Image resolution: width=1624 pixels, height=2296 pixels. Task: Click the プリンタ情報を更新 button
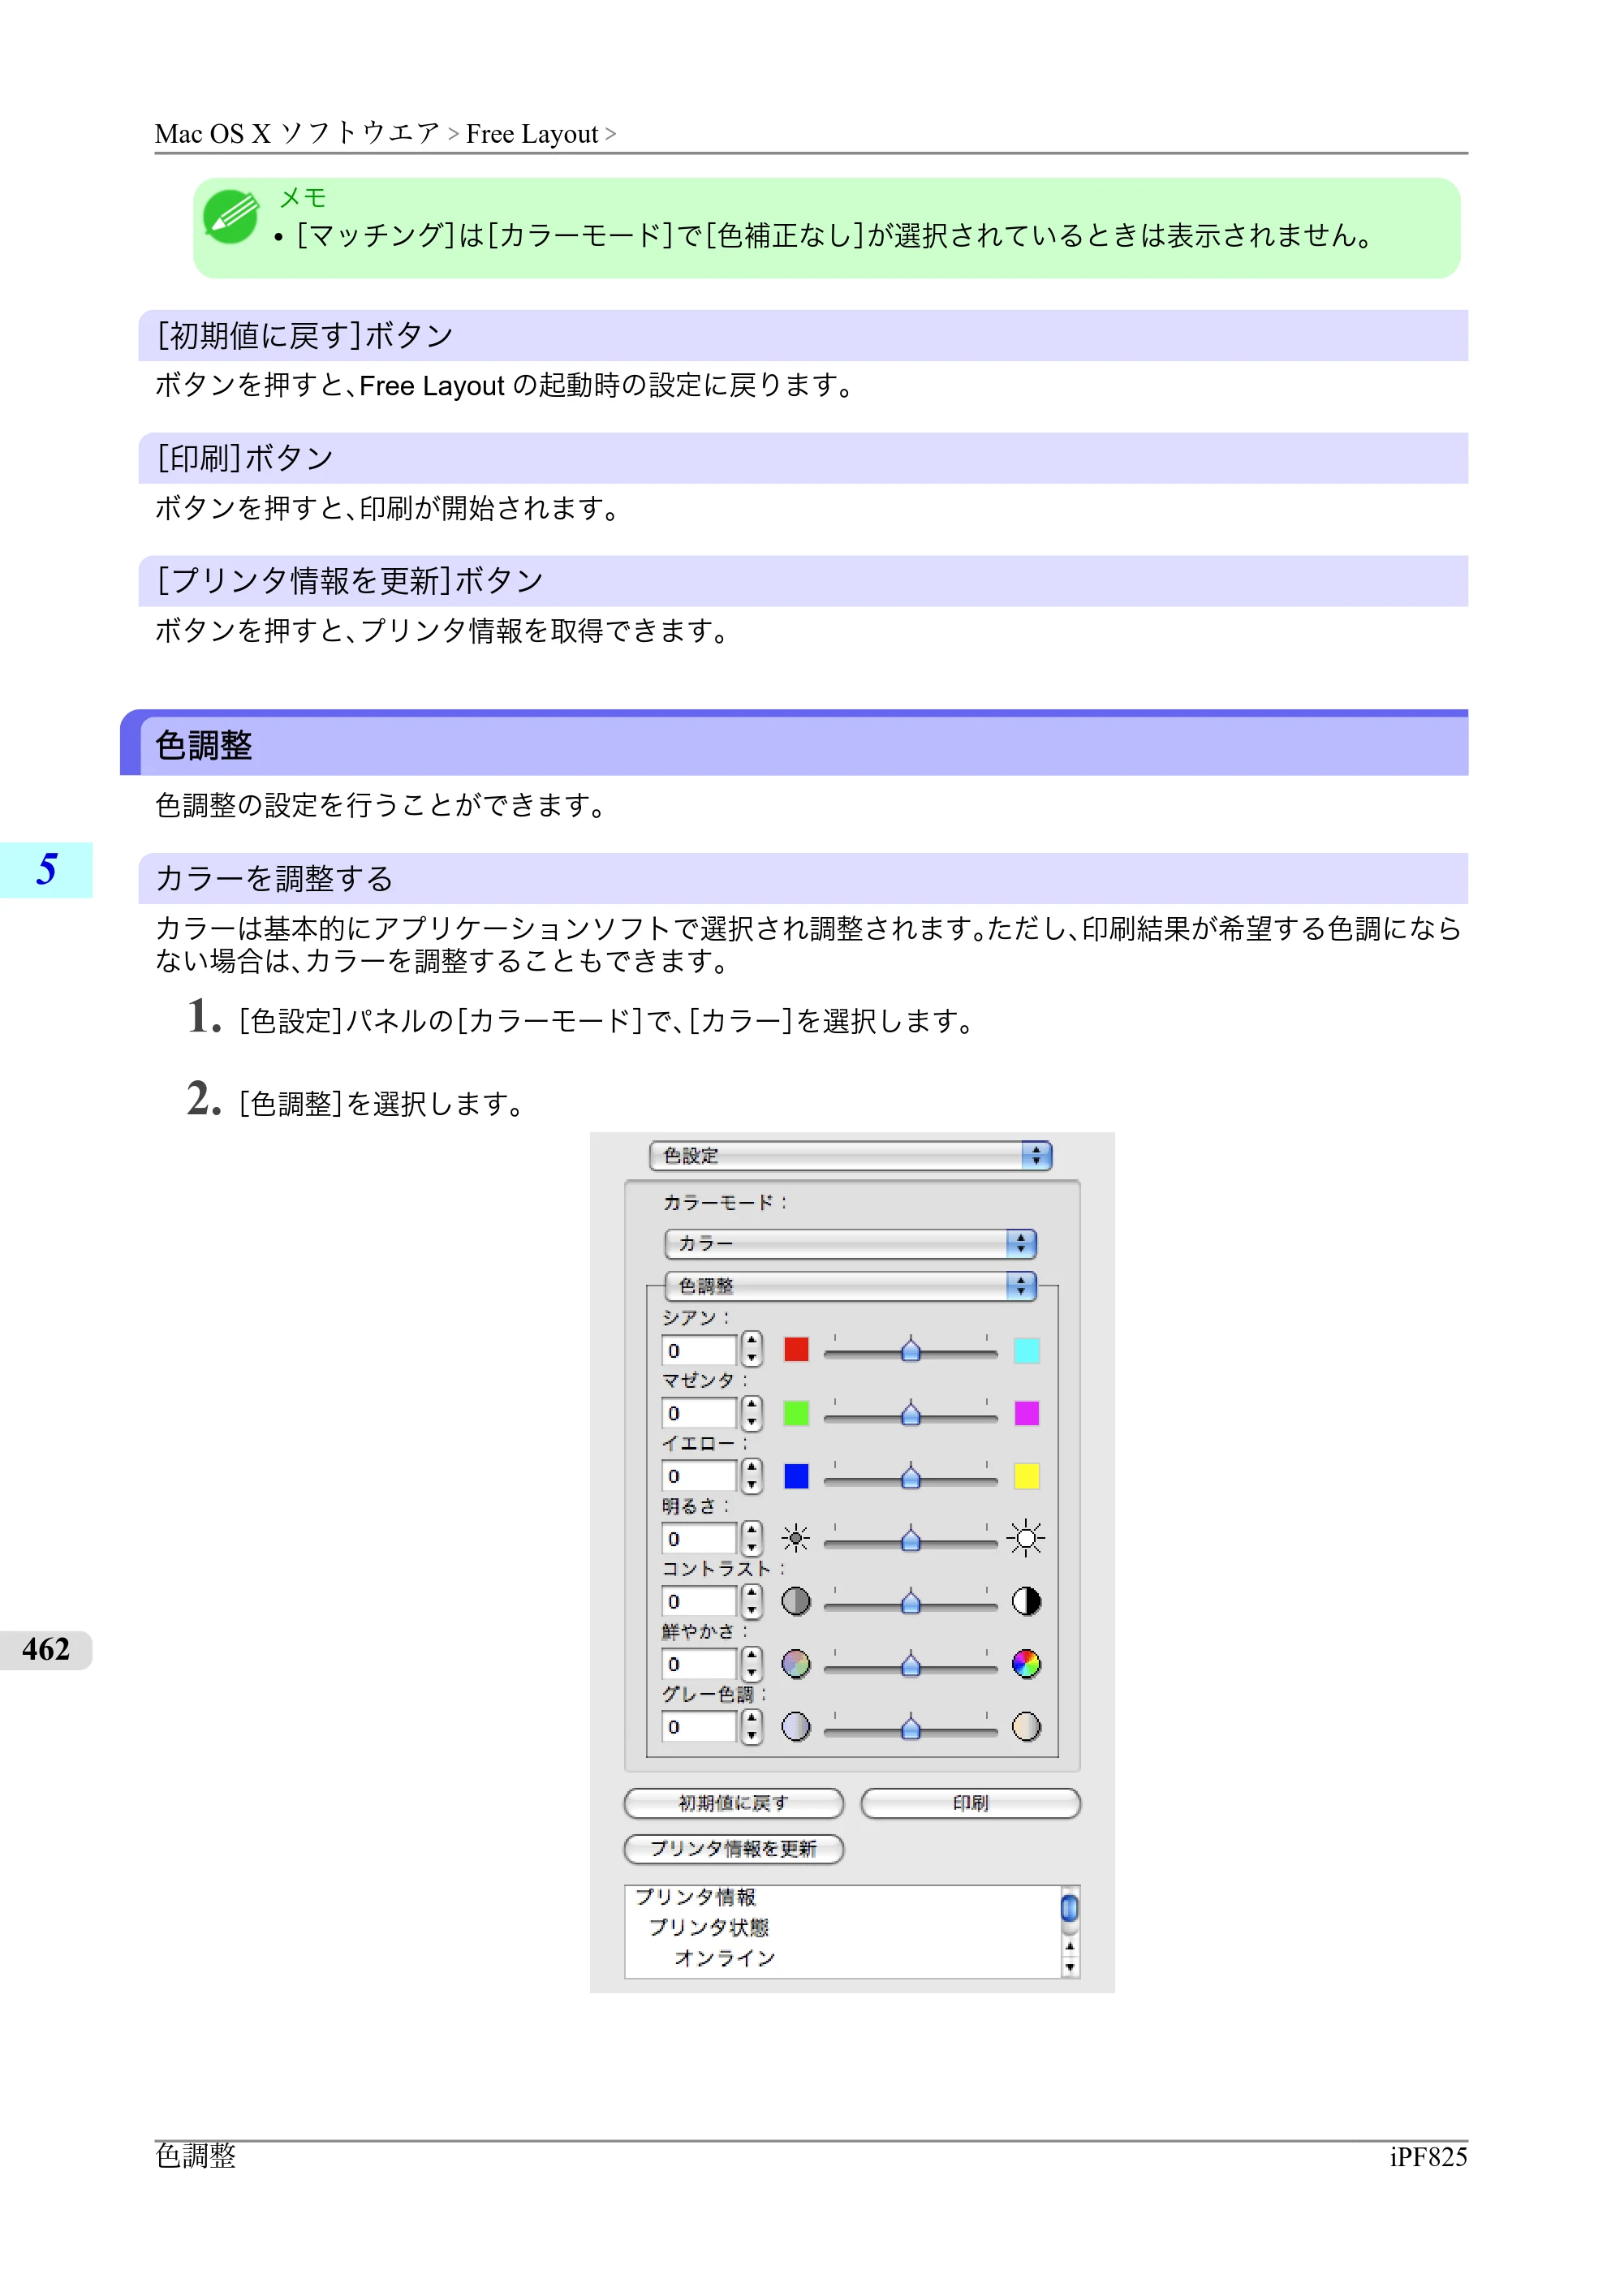[x=734, y=1849]
